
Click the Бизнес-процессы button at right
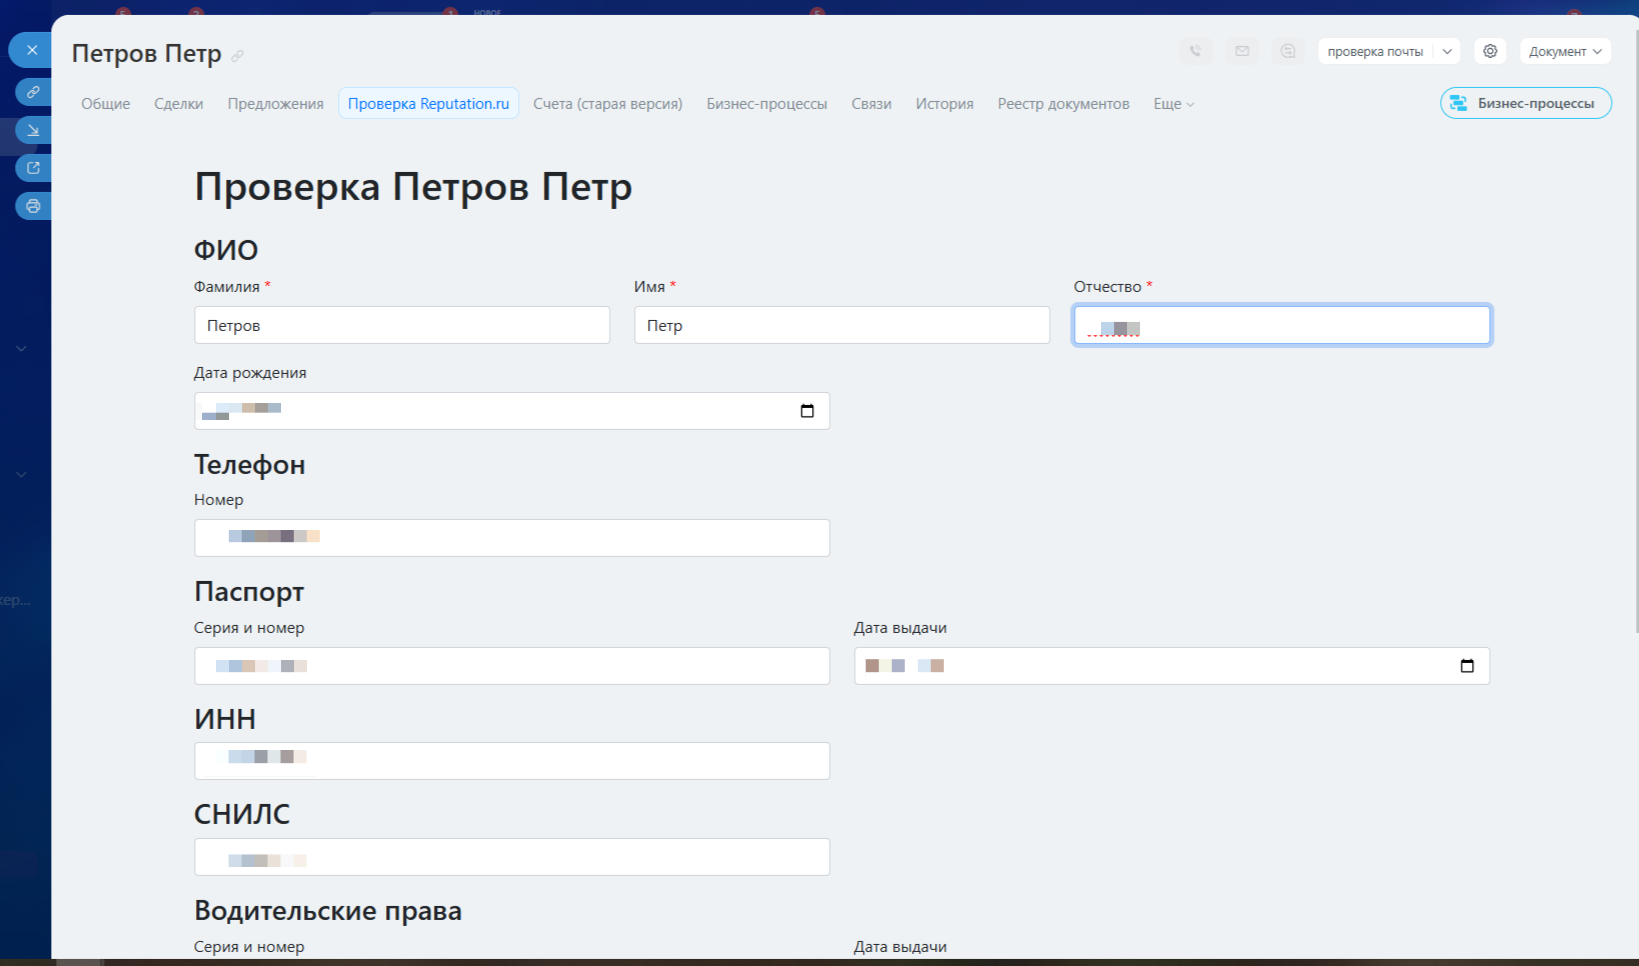[1525, 103]
